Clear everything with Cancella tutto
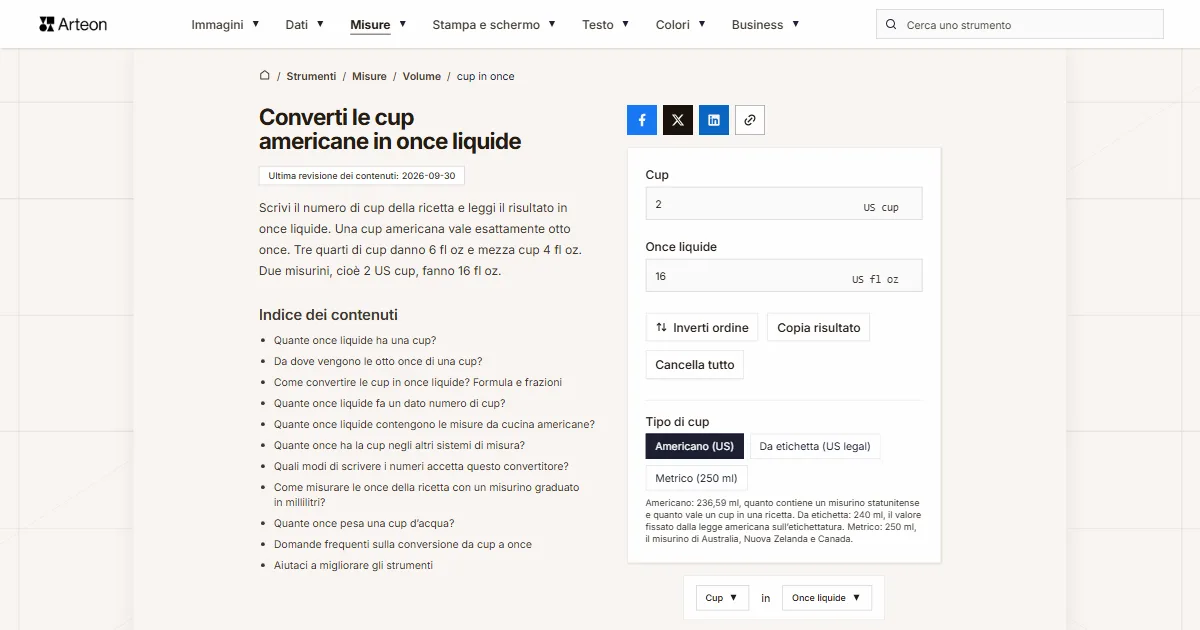This screenshot has height=630, width=1200. pos(695,365)
